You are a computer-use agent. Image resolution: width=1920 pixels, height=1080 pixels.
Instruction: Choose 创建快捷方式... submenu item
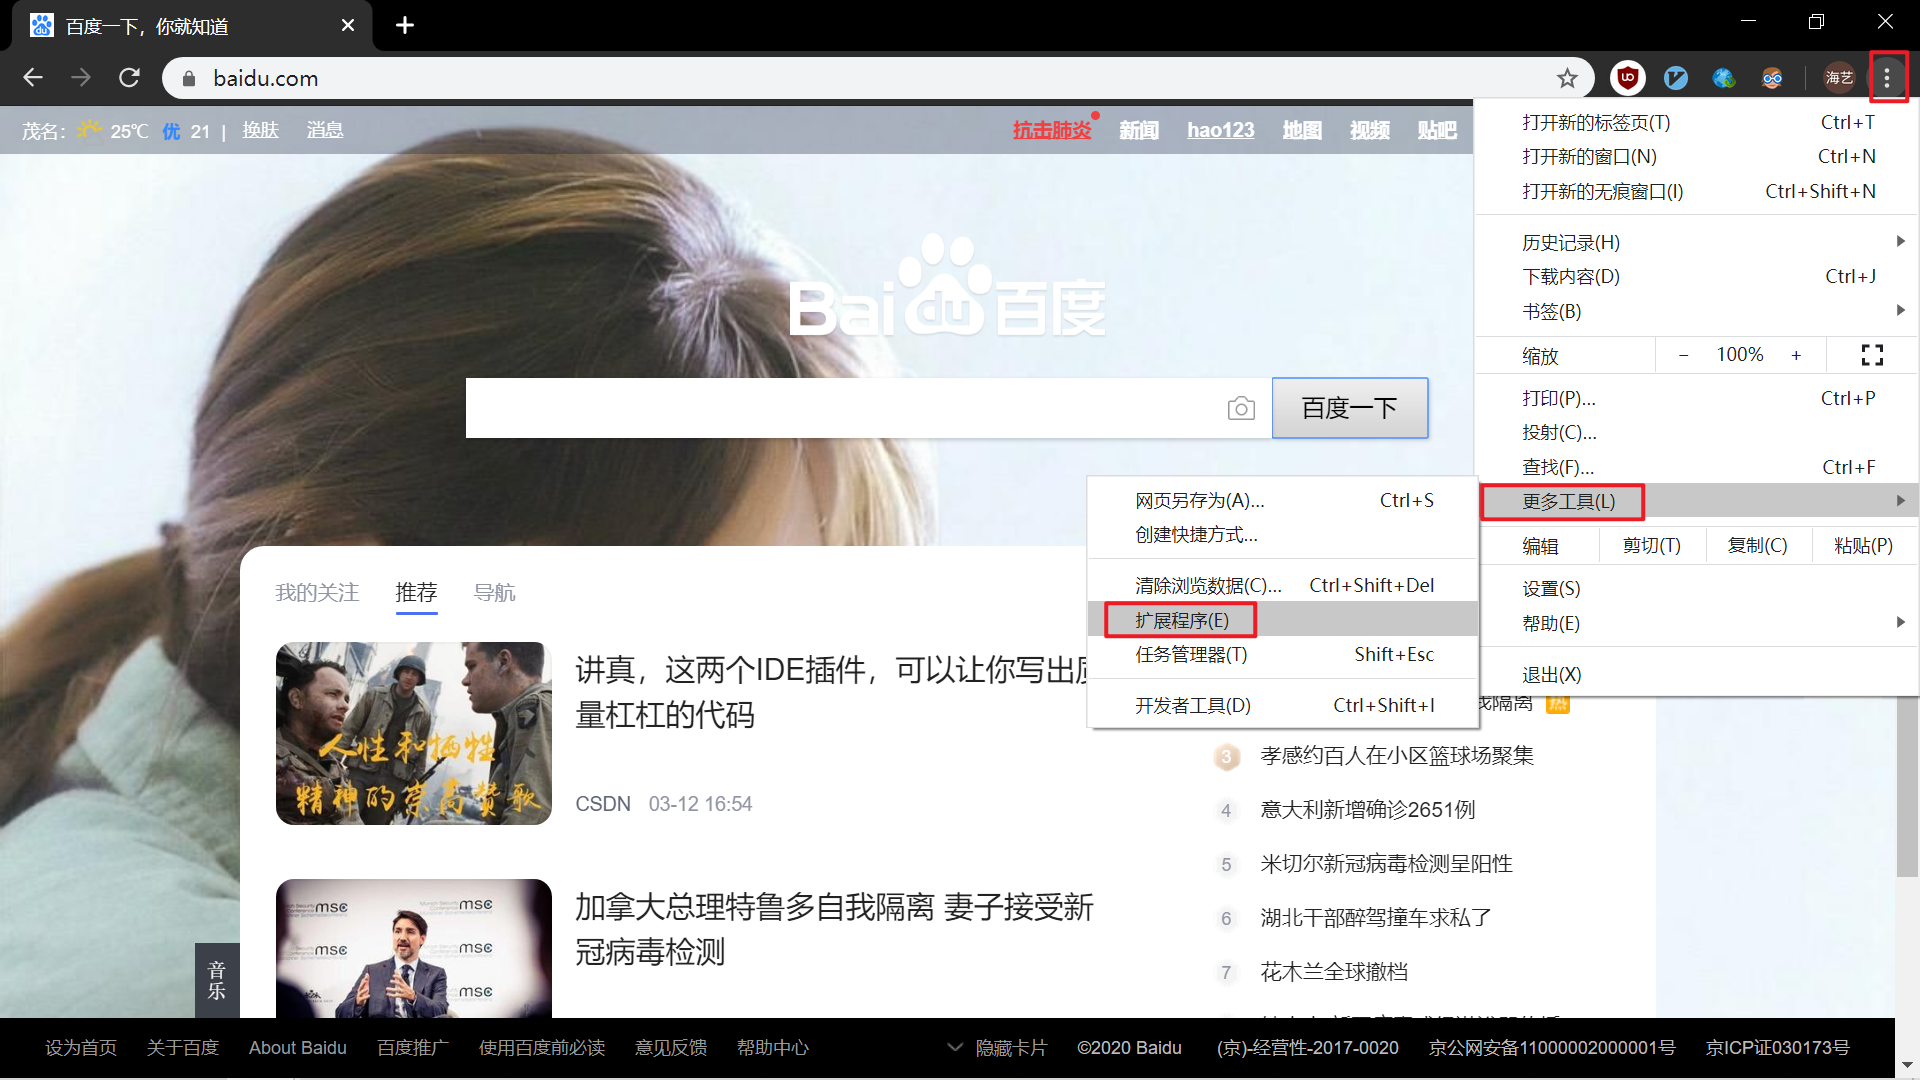click(1283, 534)
